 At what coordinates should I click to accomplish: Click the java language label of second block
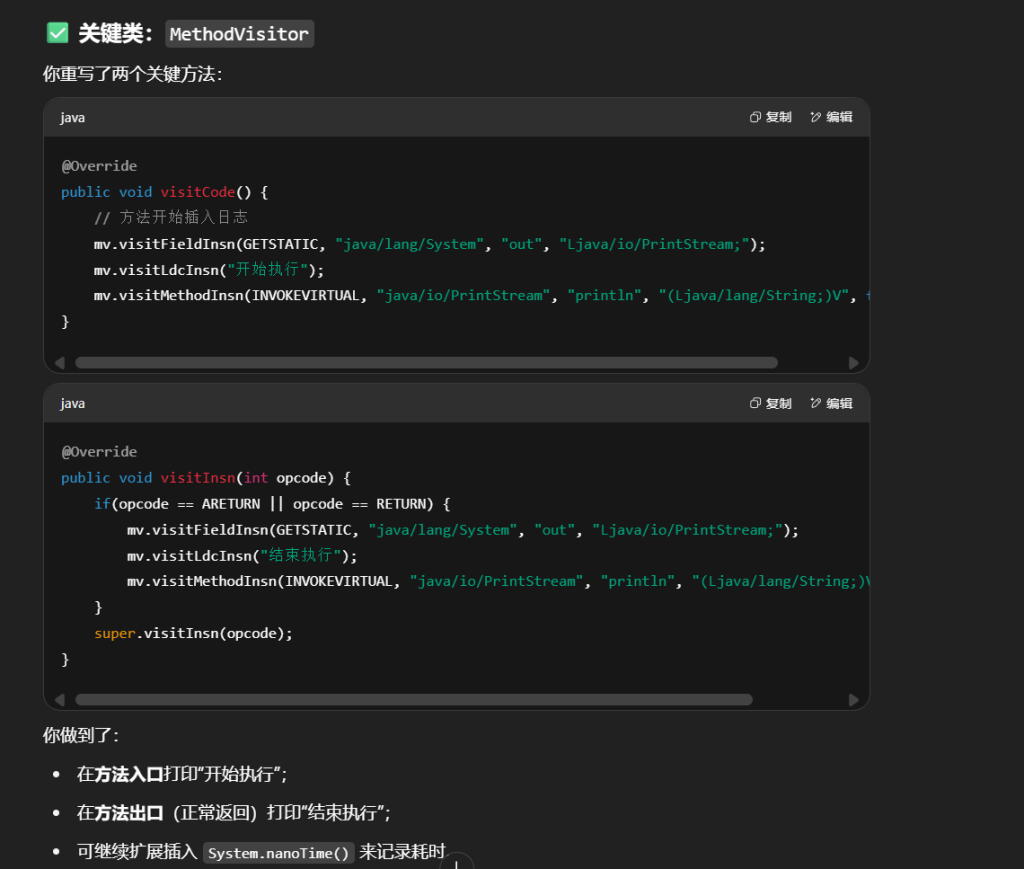[x=72, y=403]
